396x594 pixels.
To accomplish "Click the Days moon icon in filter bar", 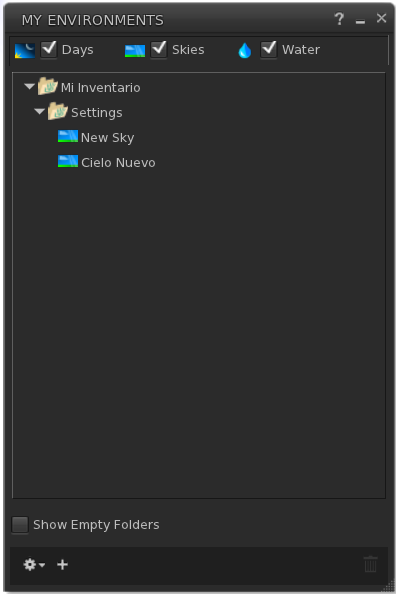I will 25,50.
